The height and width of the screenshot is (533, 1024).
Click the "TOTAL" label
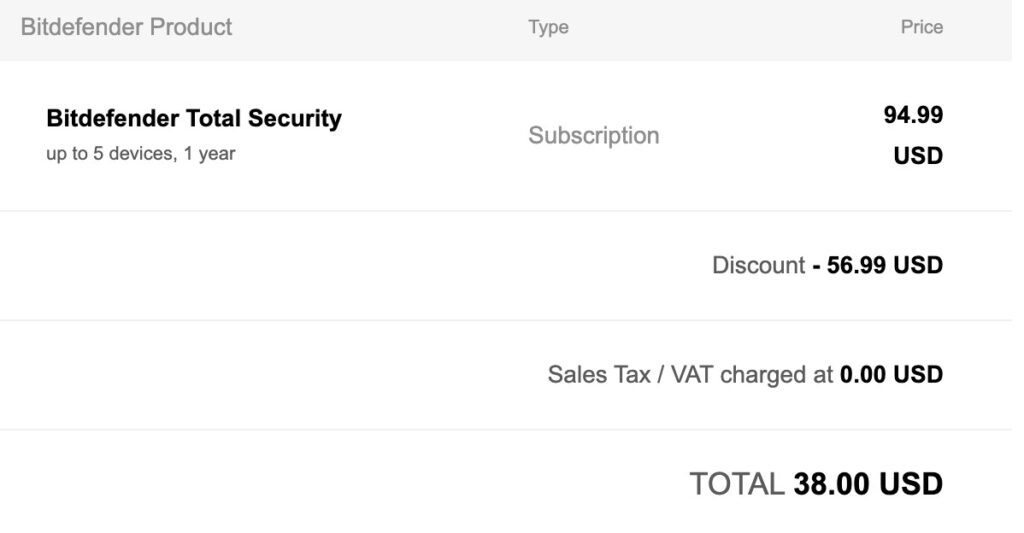(737, 484)
